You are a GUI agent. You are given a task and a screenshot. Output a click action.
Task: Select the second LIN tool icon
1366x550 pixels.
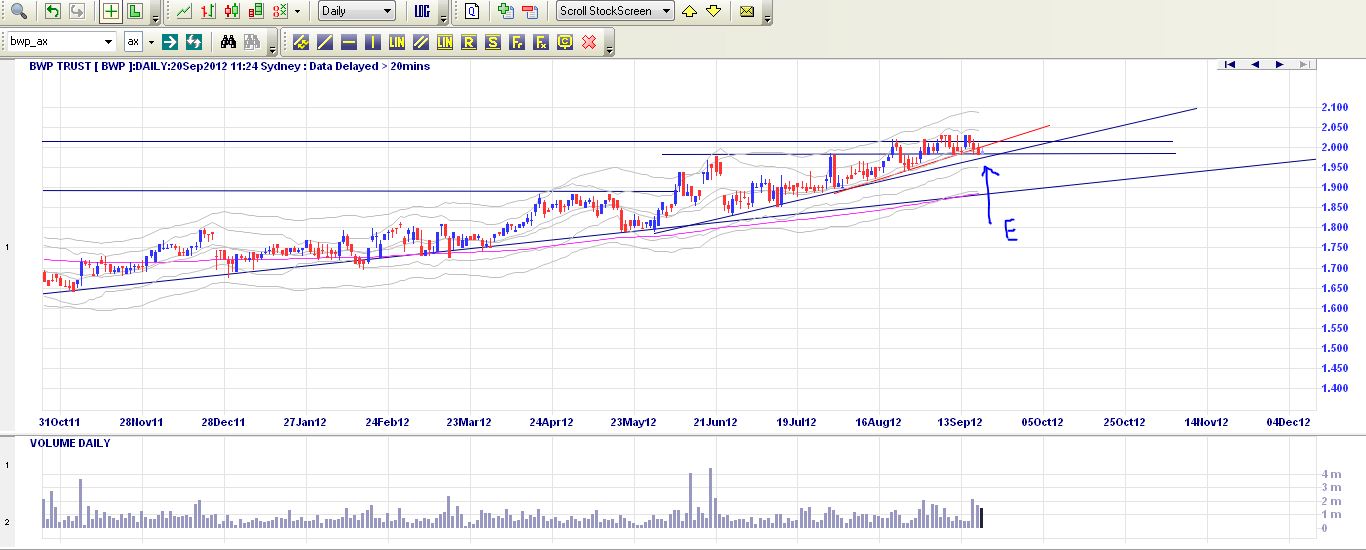445,42
